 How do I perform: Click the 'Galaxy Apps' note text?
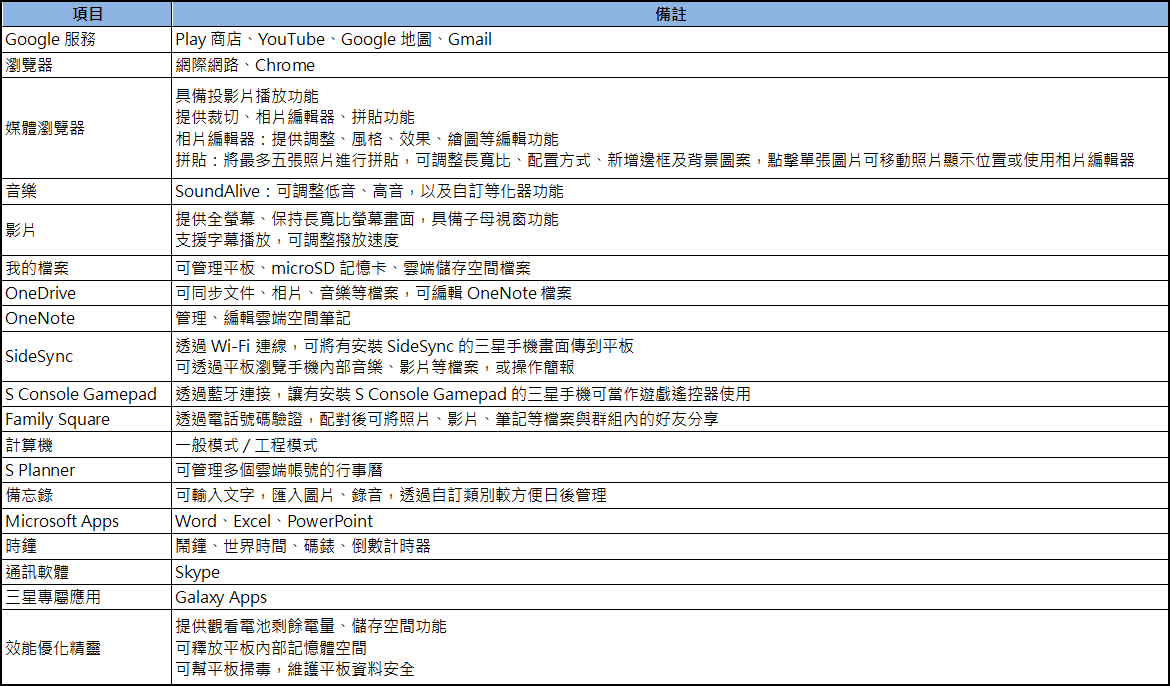(221, 598)
